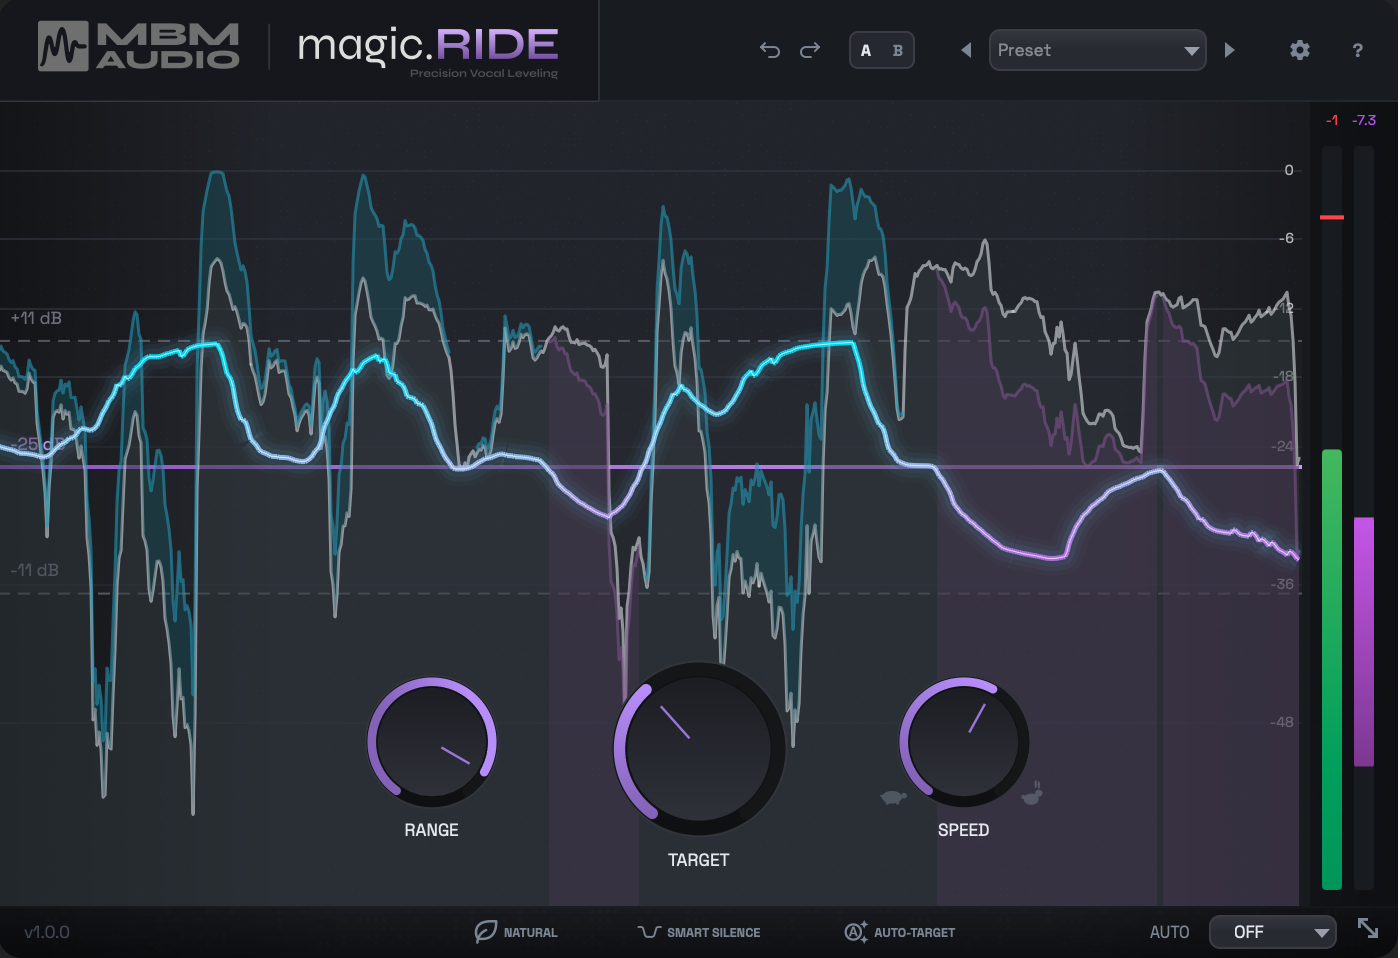Click the redo arrow icon

click(x=809, y=49)
